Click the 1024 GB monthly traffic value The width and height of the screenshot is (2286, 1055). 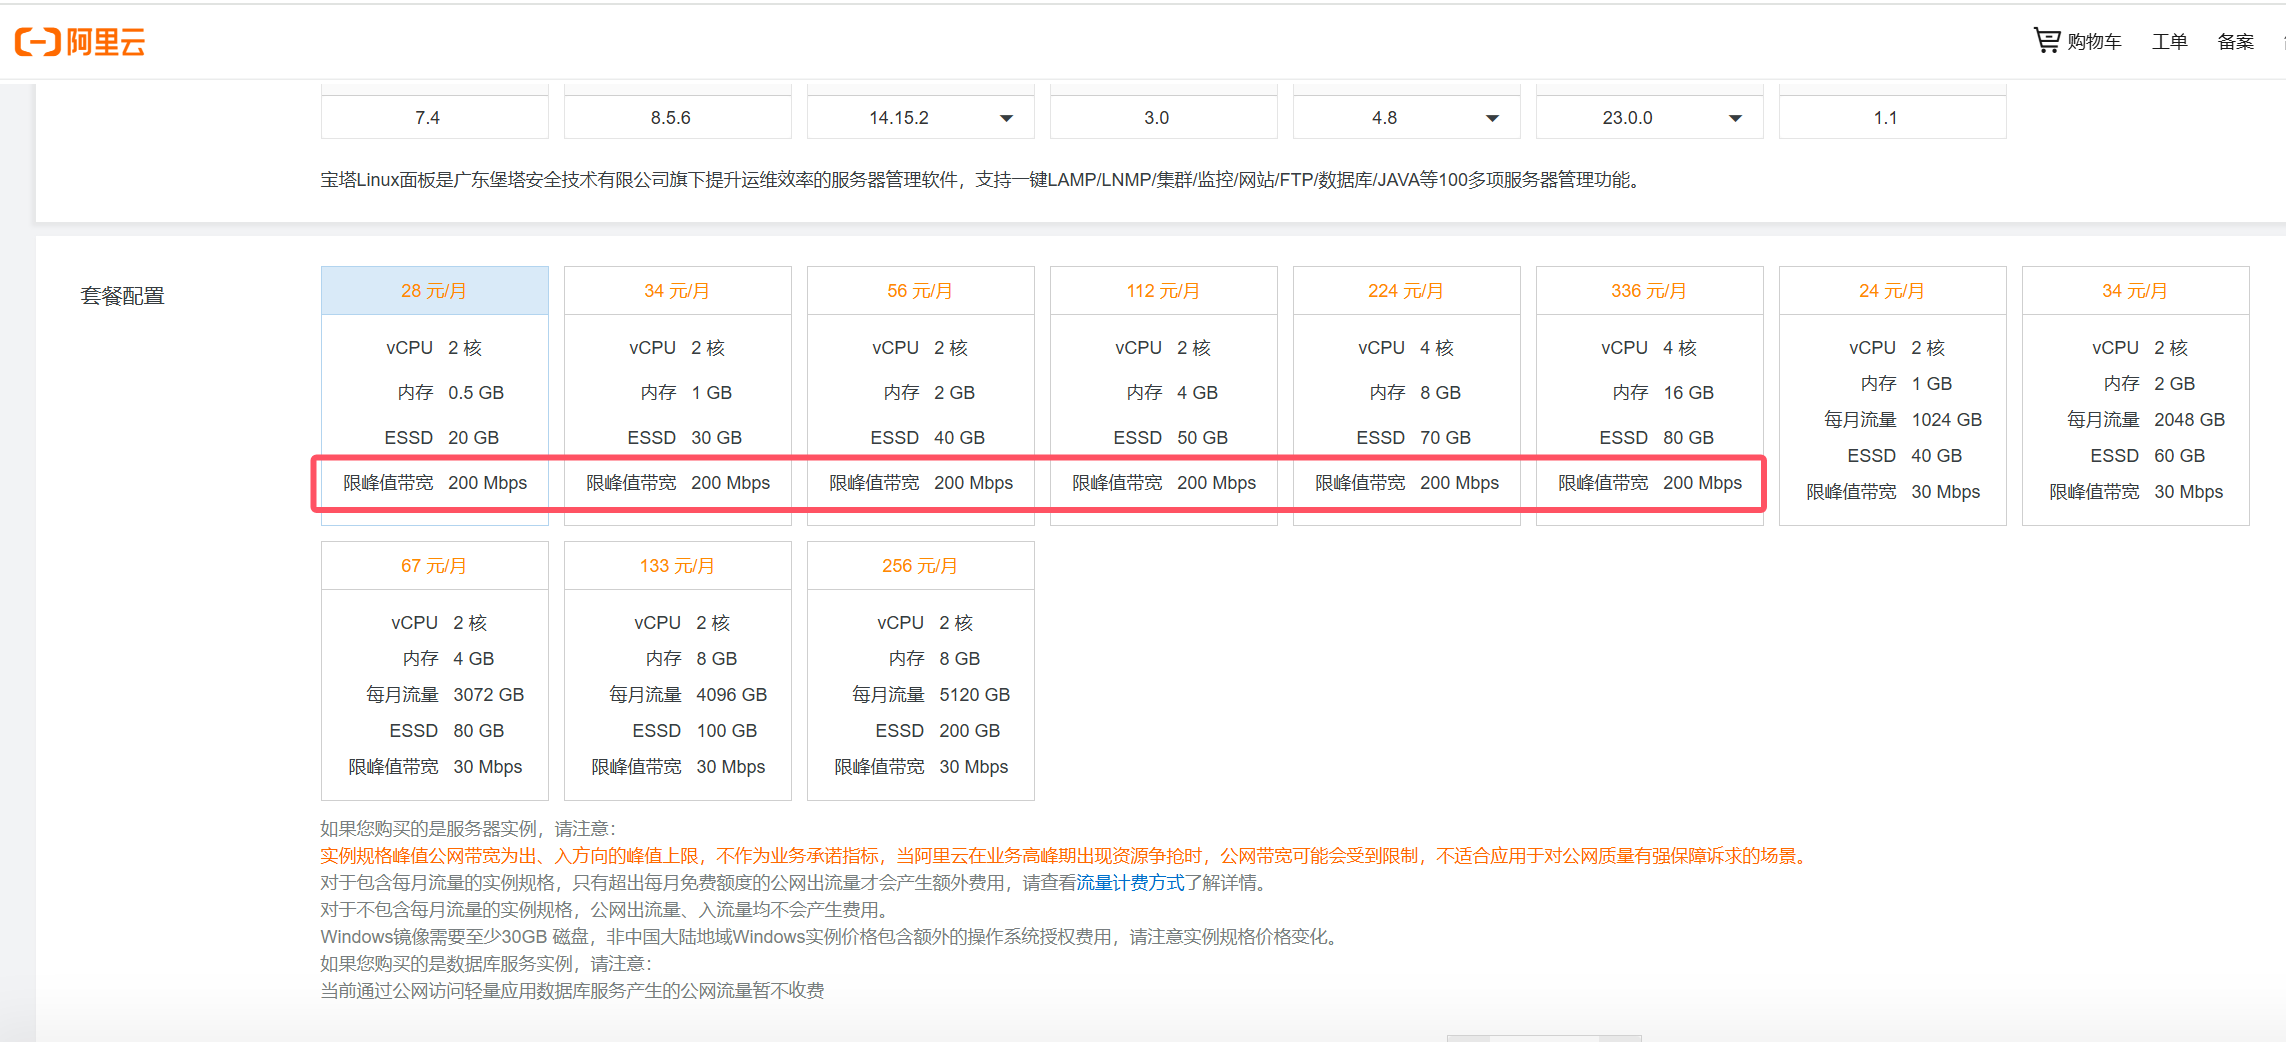tap(1946, 420)
